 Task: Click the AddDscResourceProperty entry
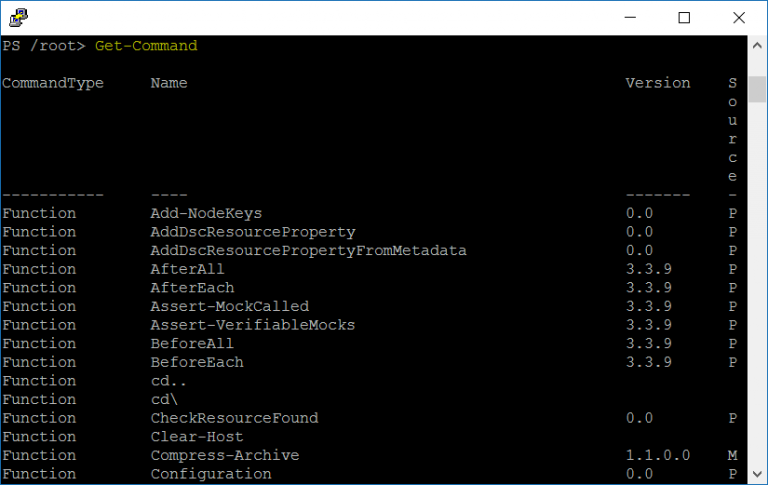252,232
